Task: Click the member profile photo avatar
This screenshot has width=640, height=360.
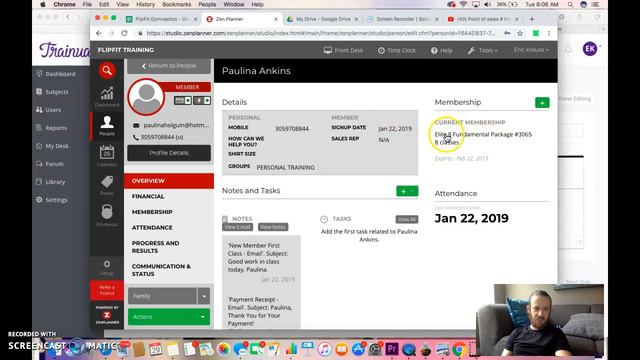Action: (x=146, y=97)
